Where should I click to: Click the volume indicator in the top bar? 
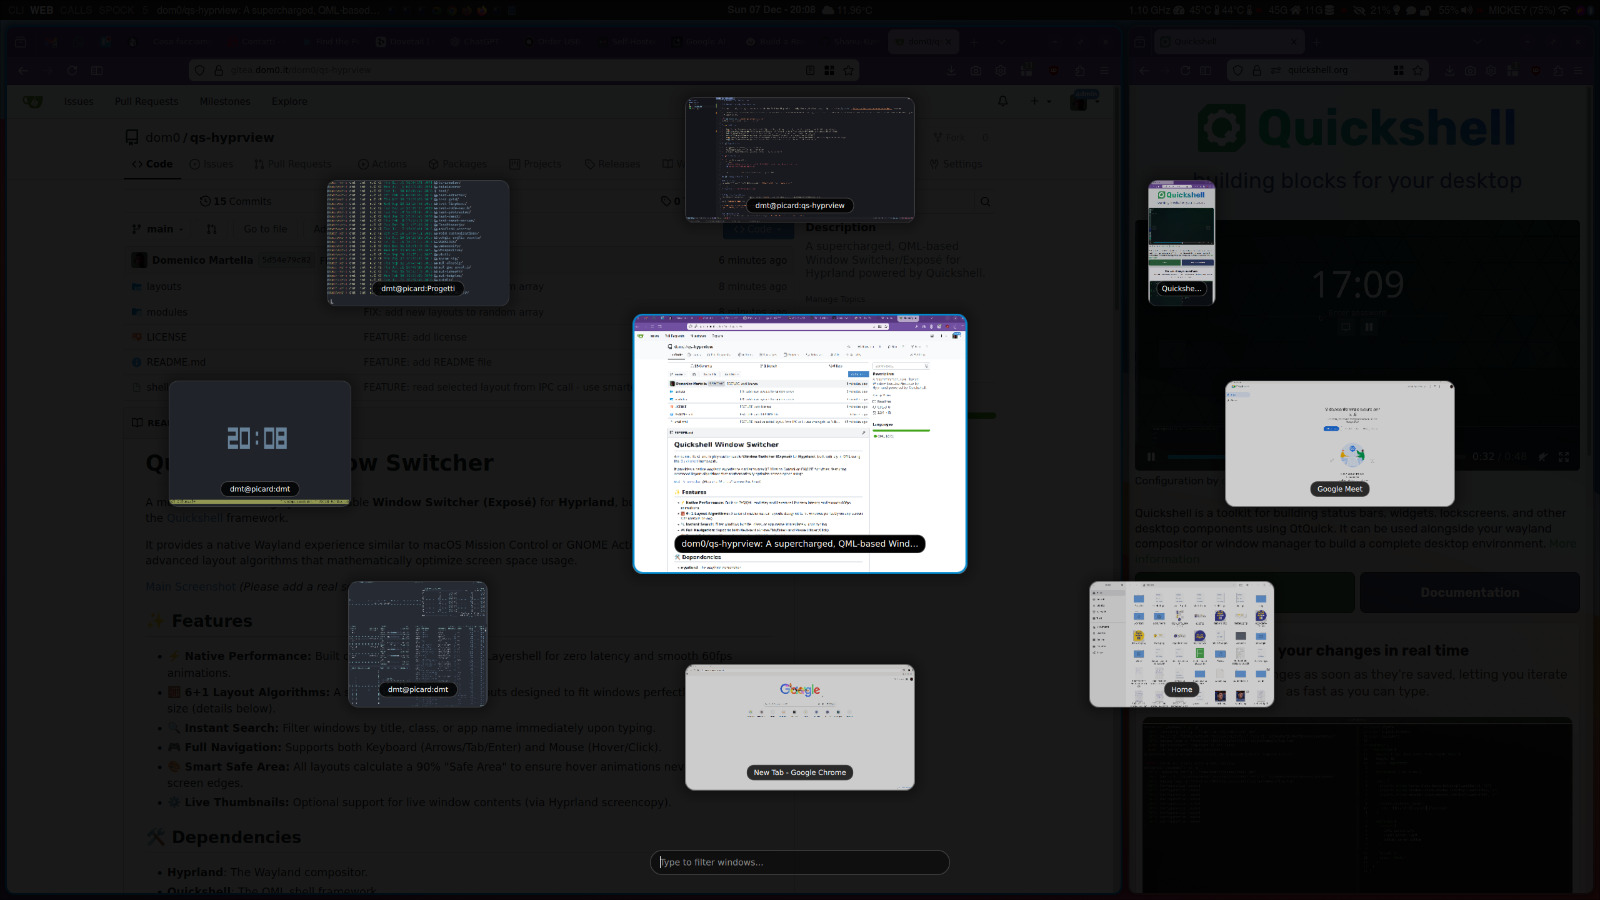1456,10
